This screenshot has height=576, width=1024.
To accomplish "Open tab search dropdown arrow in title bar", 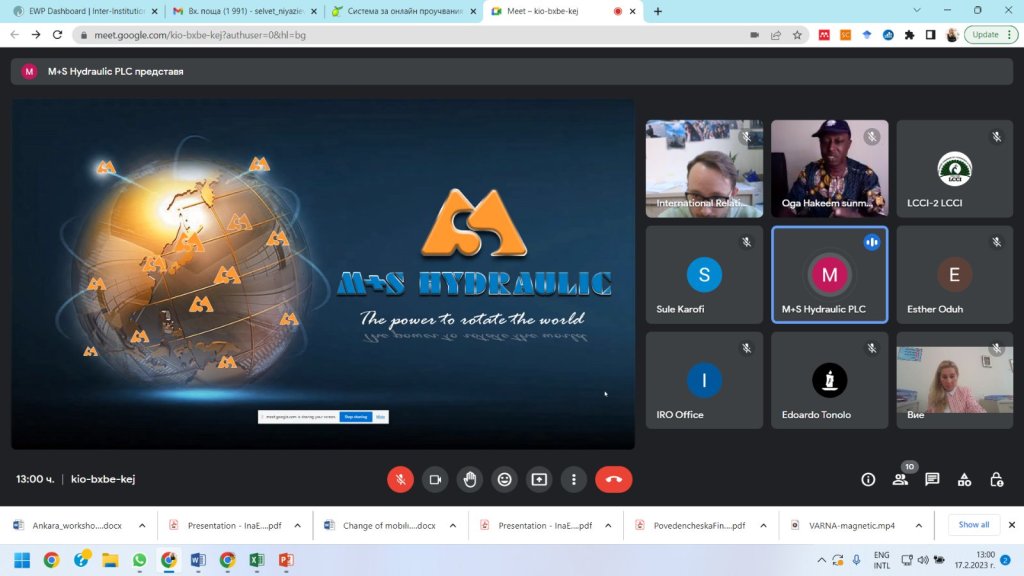I will tap(917, 10).
